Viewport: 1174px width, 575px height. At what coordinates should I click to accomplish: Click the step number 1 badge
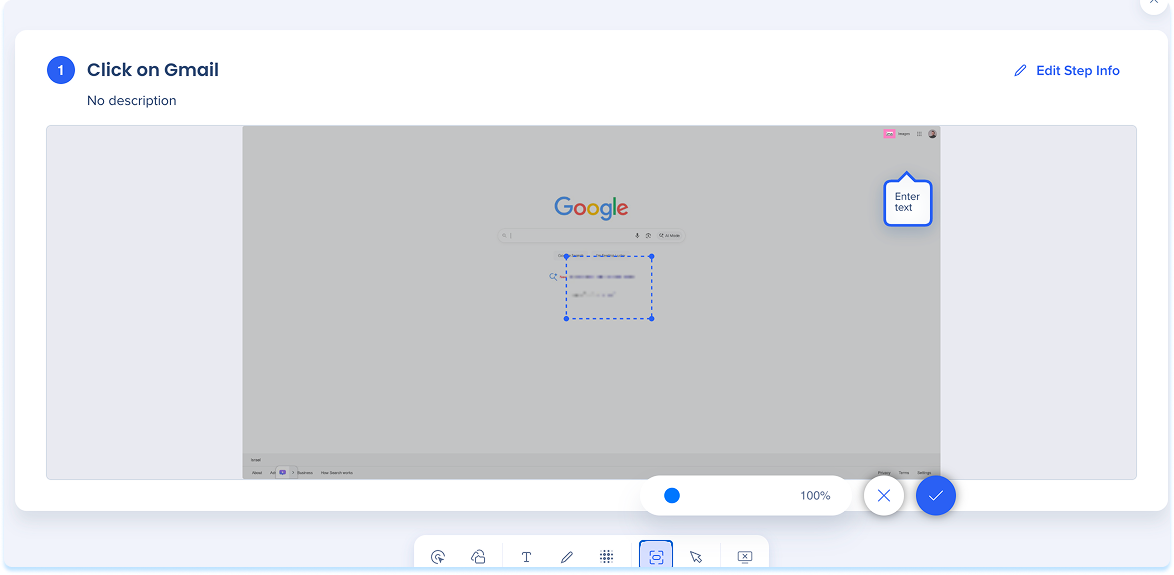[x=61, y=70]
